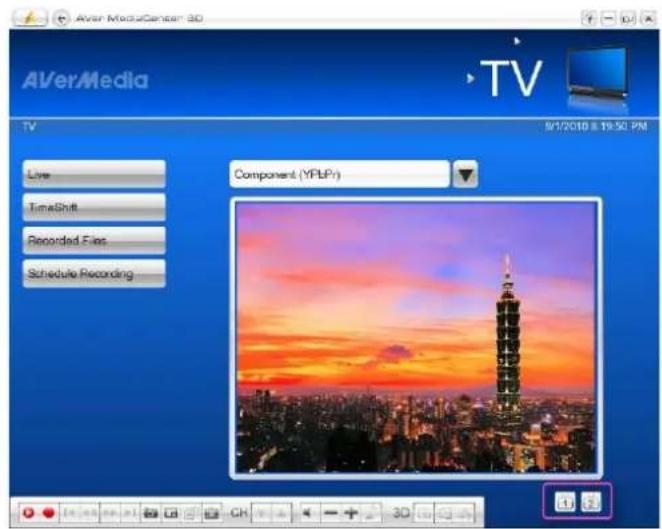The width and height of the screenshot is (662, 529).
Task: Click the numbered 1 button below preview
Action: point(565,502)
